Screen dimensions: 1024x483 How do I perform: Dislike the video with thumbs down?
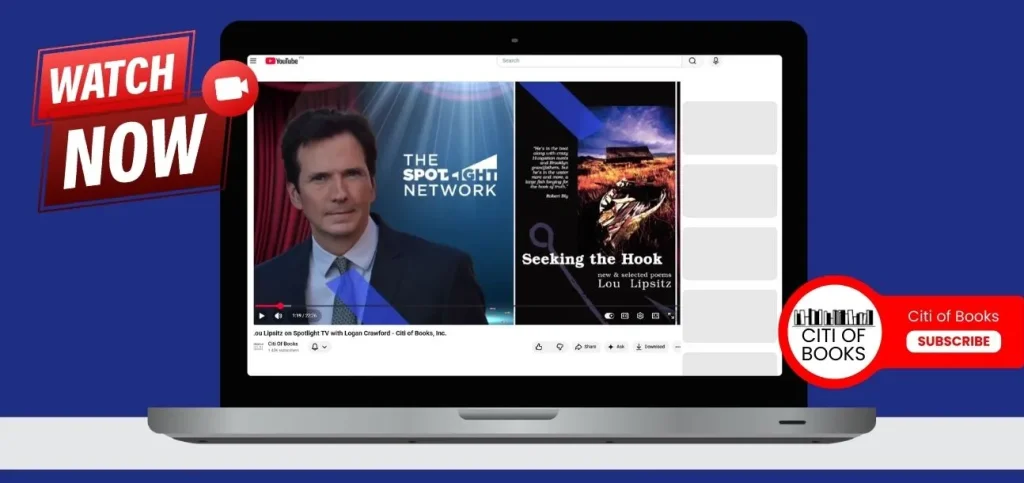click(560, 347)
